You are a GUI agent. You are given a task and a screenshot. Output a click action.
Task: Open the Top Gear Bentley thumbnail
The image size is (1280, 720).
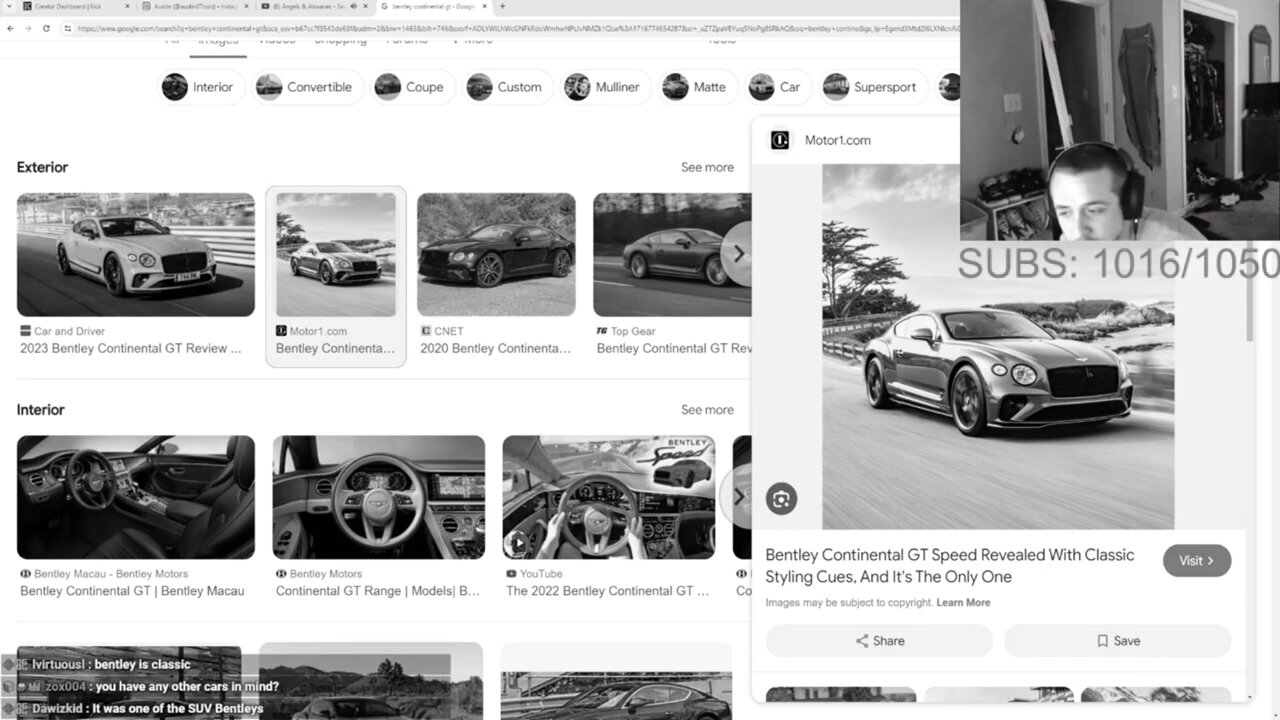[672, 255]
